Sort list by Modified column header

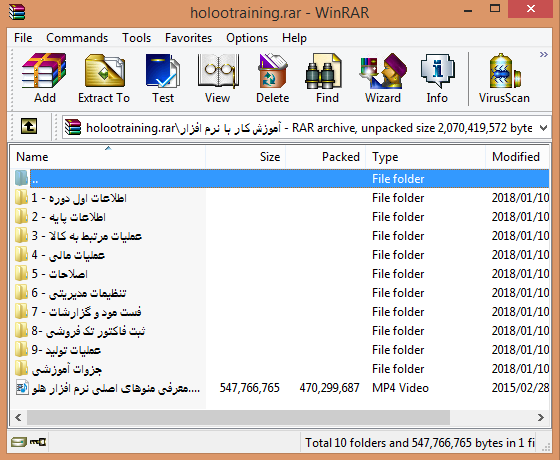(517, 156)
